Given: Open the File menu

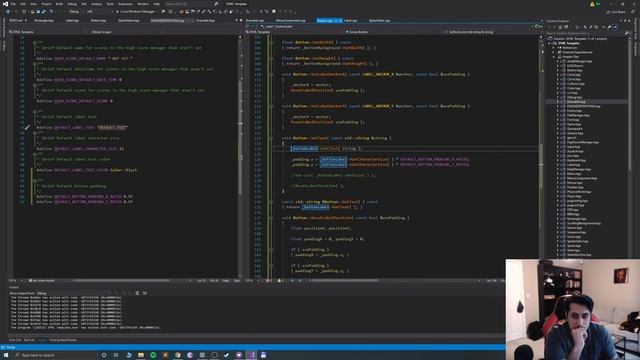Looking at the screenshot, I should pyautogui.click(x=13, y=4).
